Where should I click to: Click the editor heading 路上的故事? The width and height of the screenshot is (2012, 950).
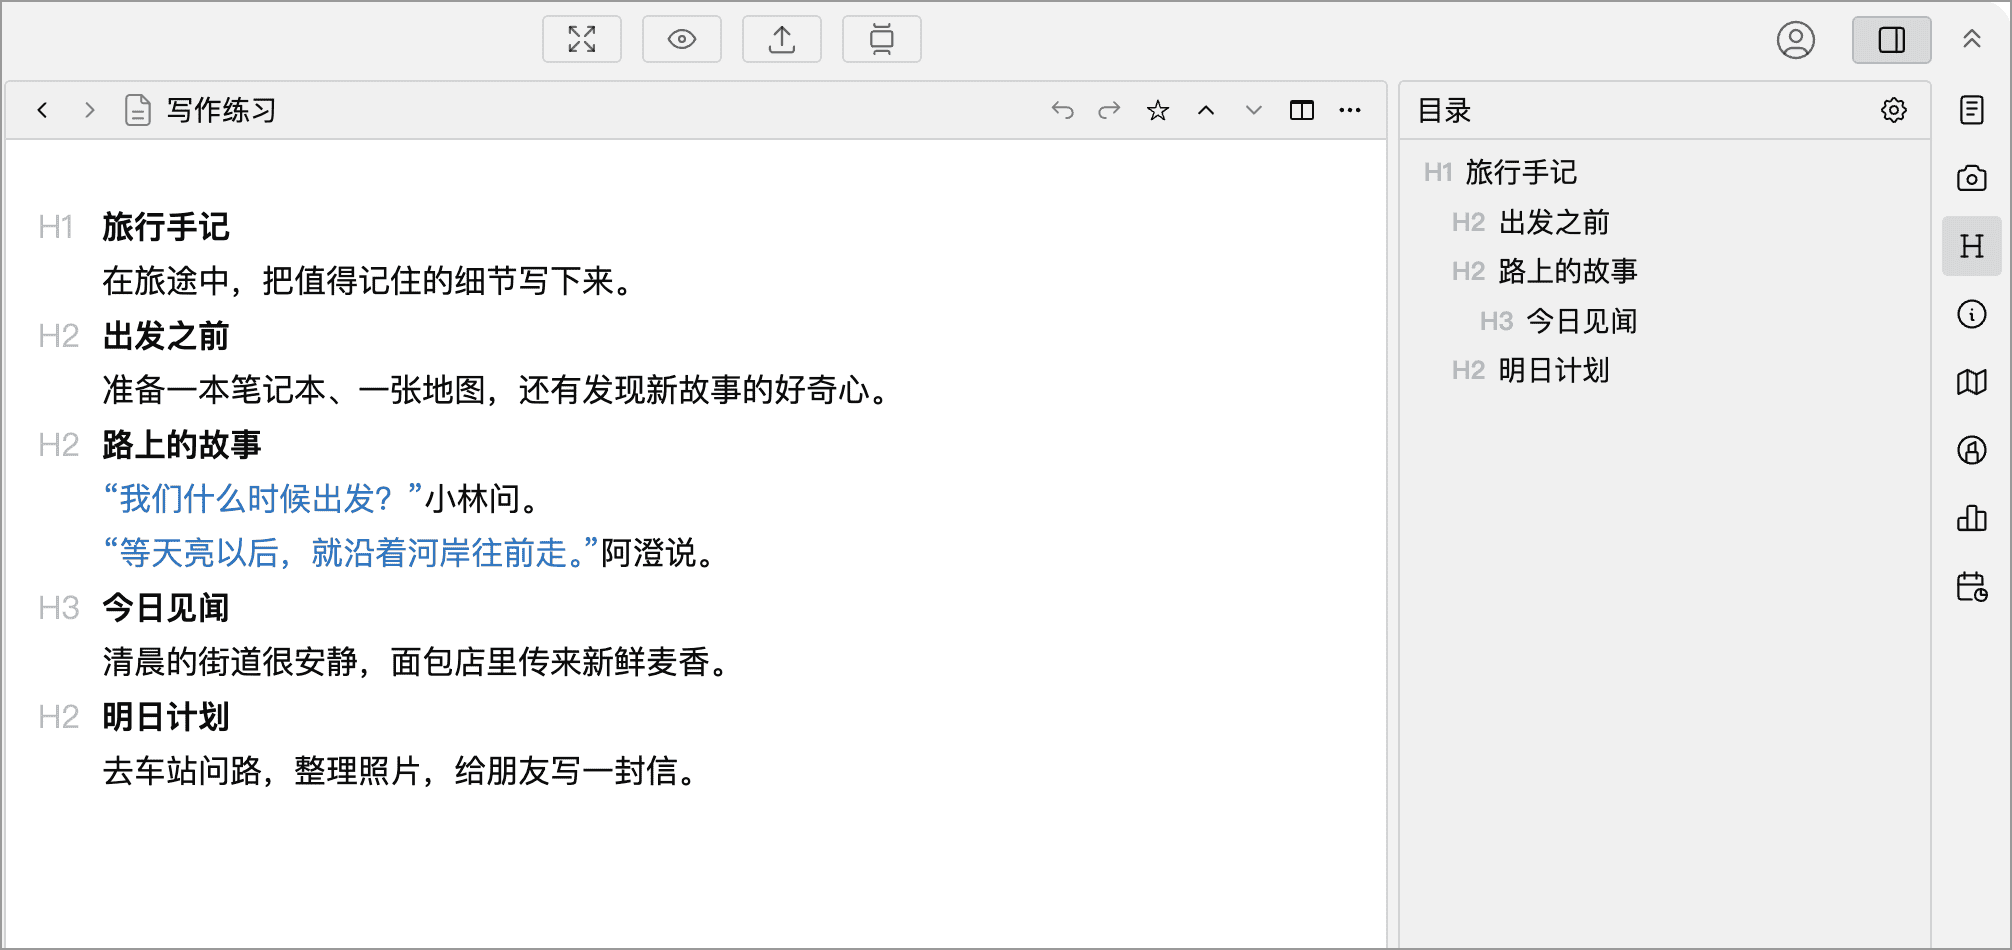[182, 445]
